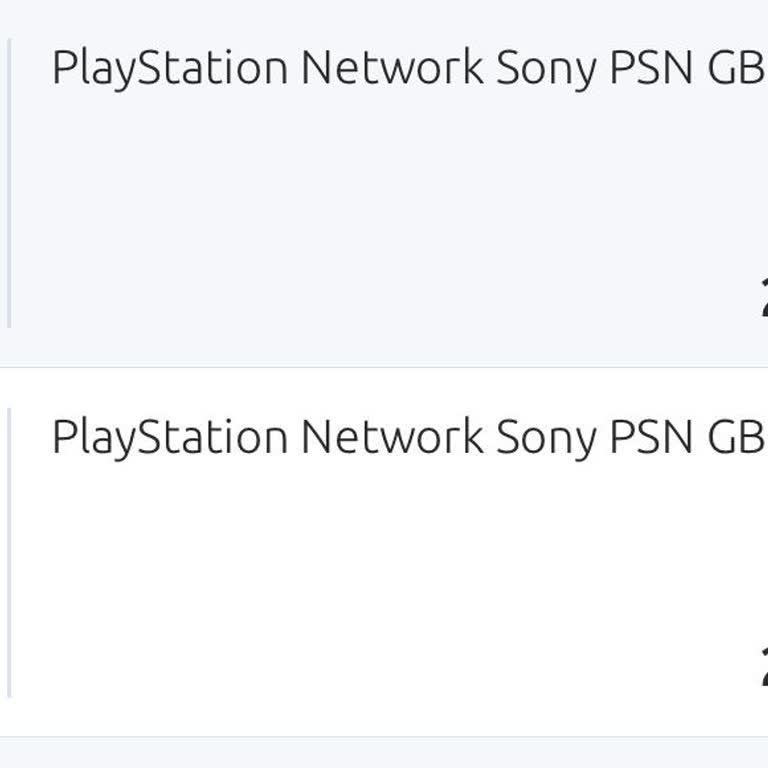This screenshot has height=768, width=768.
Task: Click "GB" in the lower listing title
Action: tap(736, 437)
